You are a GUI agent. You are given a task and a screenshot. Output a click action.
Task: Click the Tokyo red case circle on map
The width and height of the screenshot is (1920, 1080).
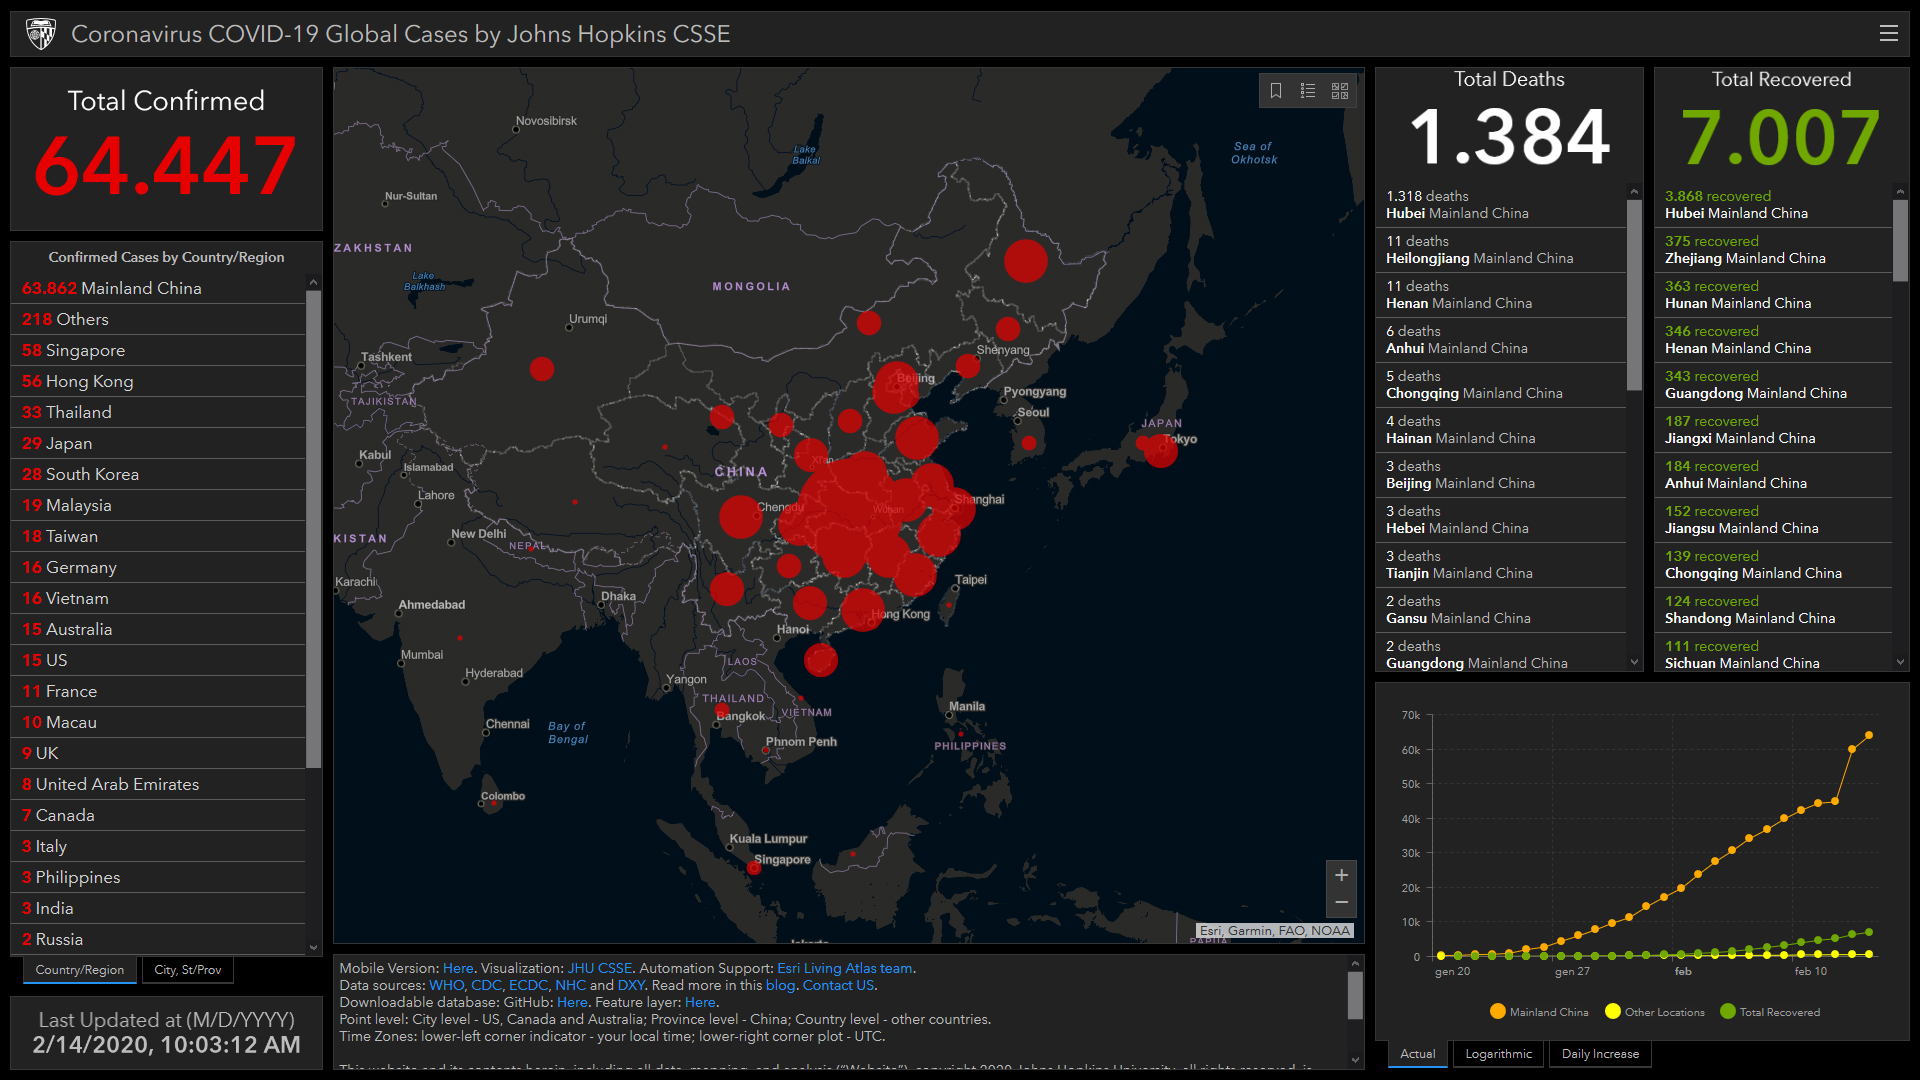[1161, 450]
